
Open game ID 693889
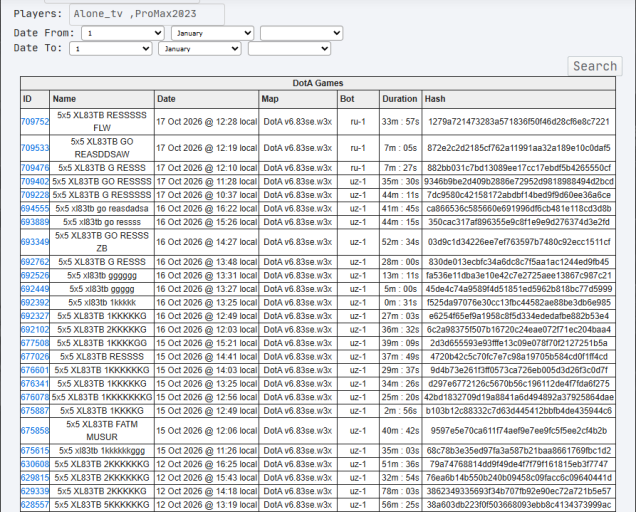[35, 222]
